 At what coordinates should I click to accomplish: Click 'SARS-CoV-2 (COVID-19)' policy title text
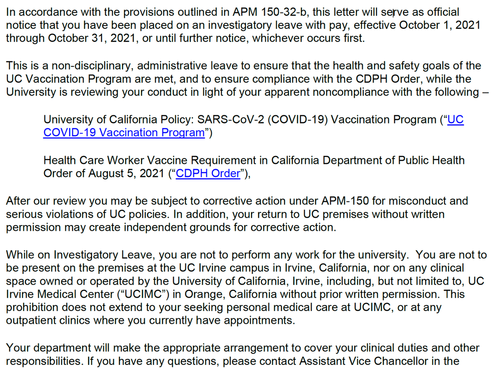[262, 119]
